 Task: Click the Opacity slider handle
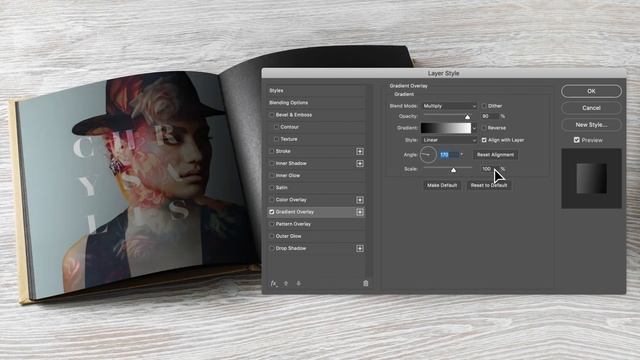(467, 117)
